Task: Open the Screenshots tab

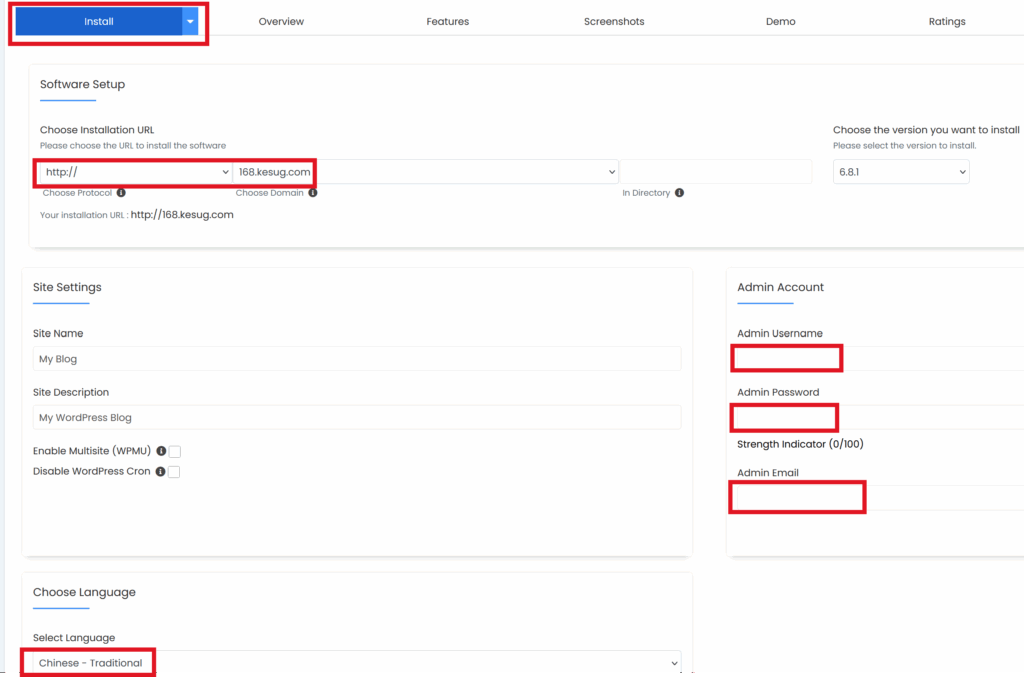Action: point(614,22)
